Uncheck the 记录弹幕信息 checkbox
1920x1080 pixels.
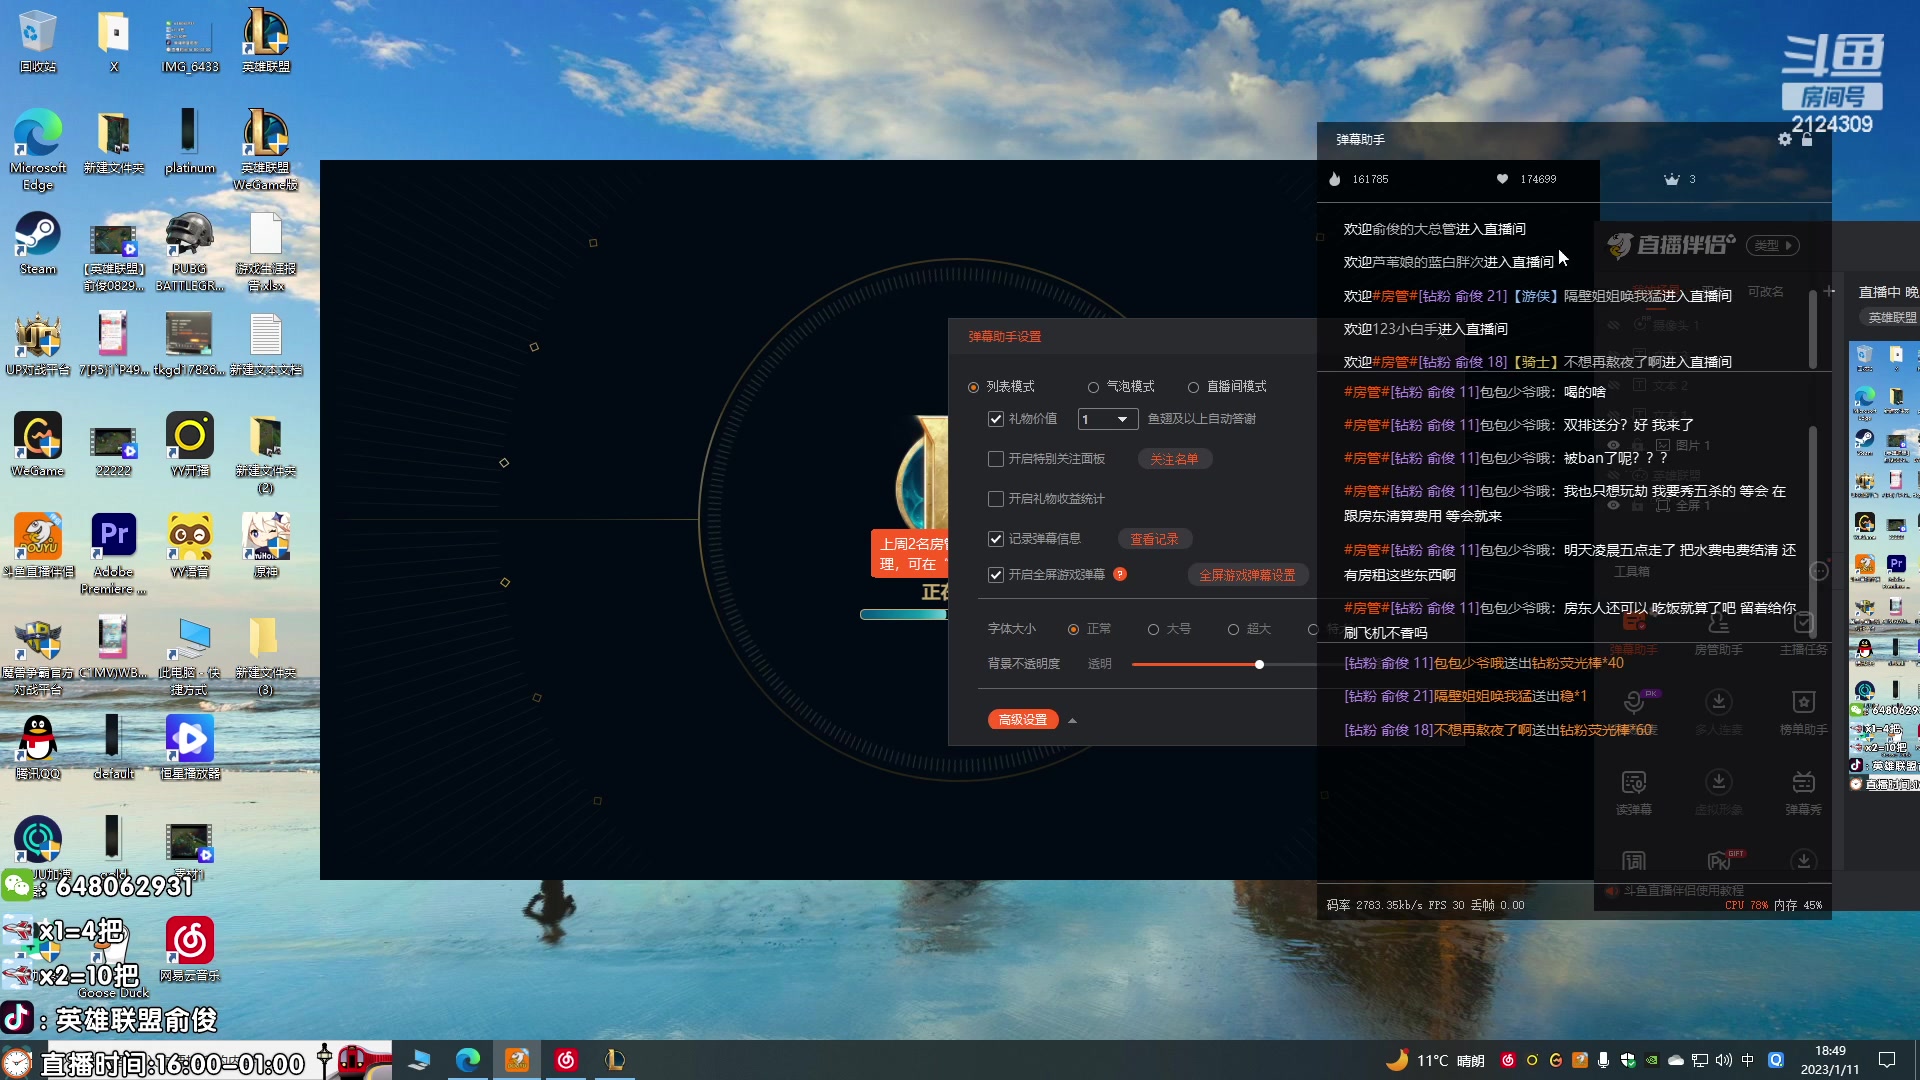point(996,539)
